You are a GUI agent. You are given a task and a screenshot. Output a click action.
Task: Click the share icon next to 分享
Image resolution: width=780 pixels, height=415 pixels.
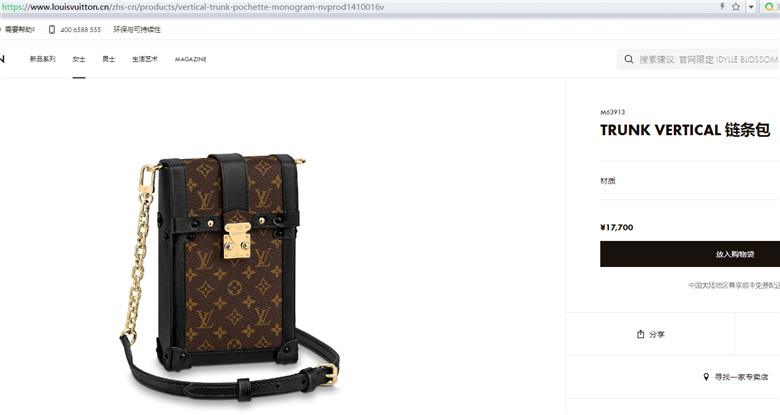[641, 334]
